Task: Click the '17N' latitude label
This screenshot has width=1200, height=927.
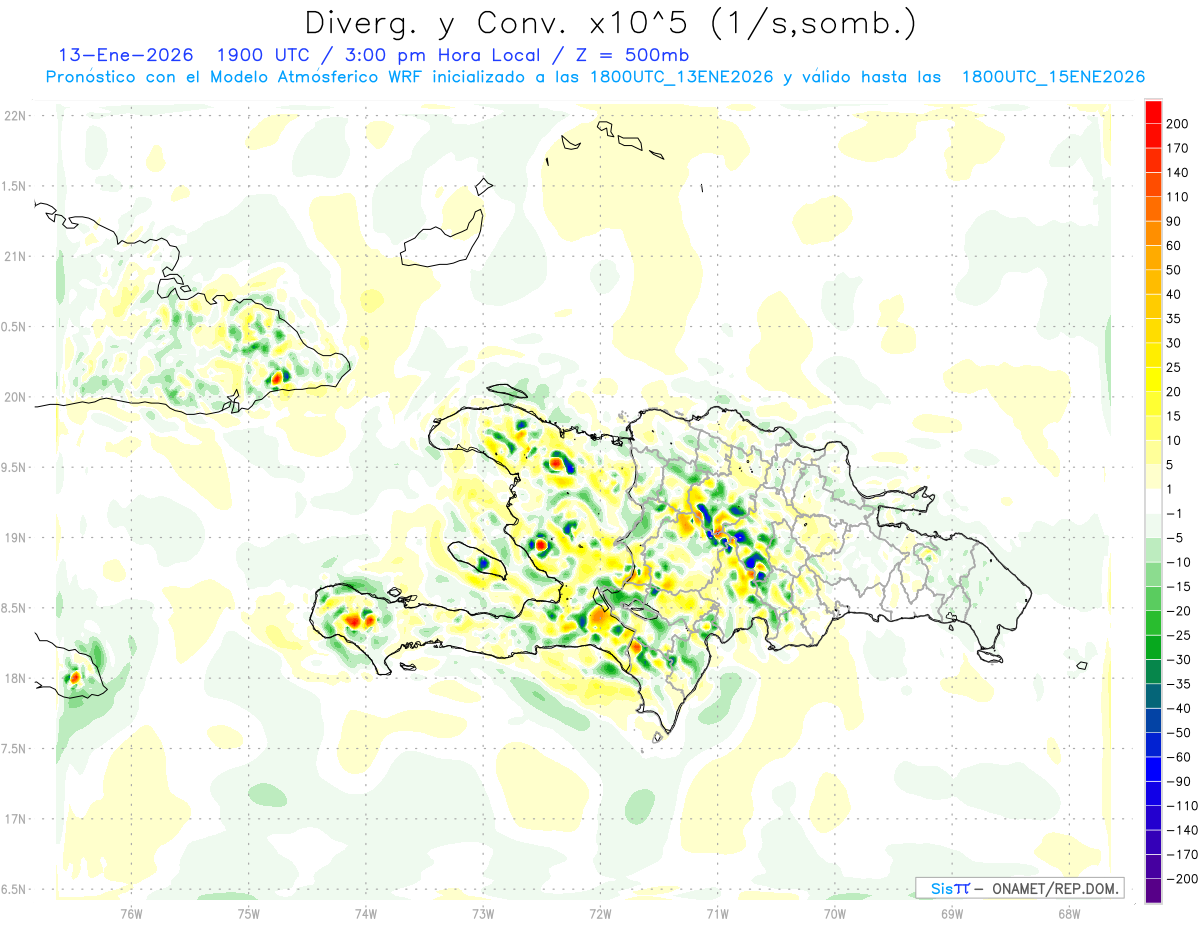Action: (14, 820)
